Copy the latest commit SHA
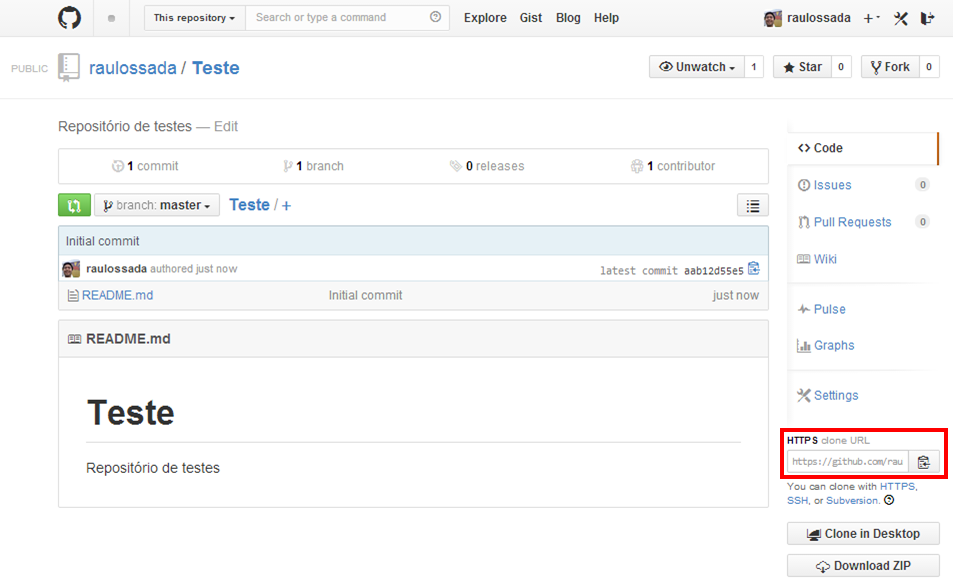The image size is (953, 586). click(x=754, y=268)
